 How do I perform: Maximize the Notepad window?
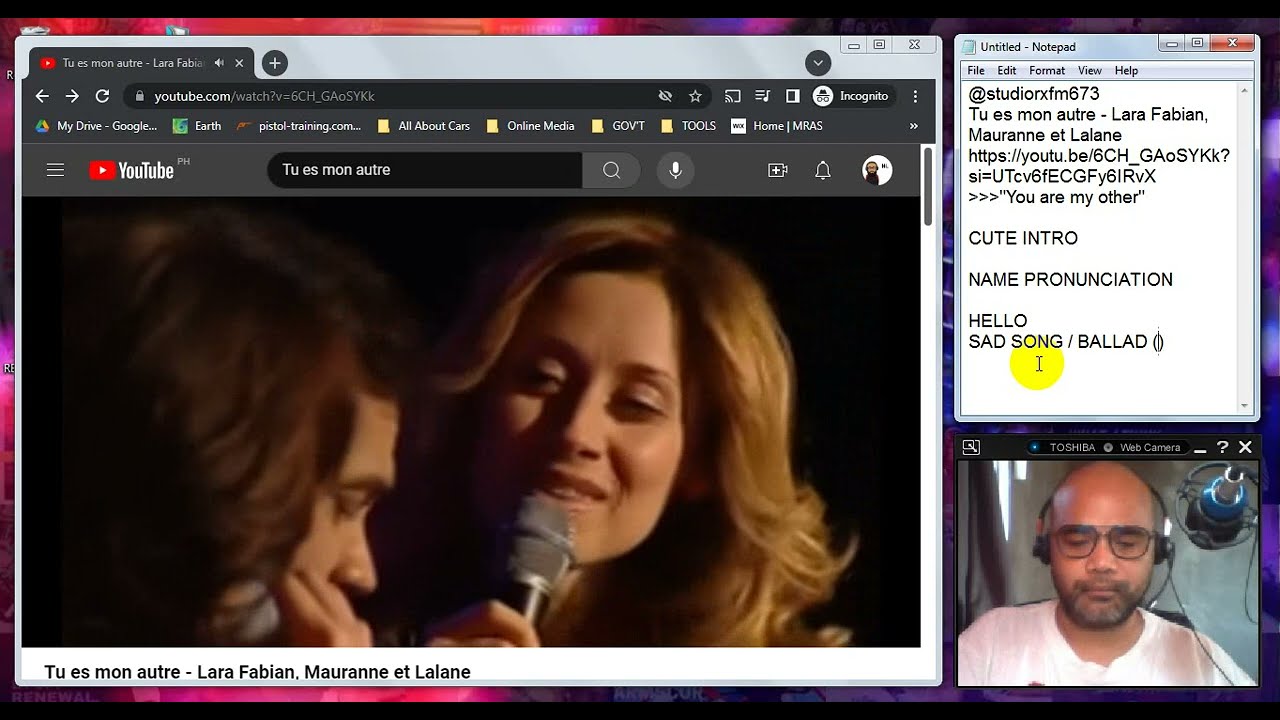(1198, 44)
